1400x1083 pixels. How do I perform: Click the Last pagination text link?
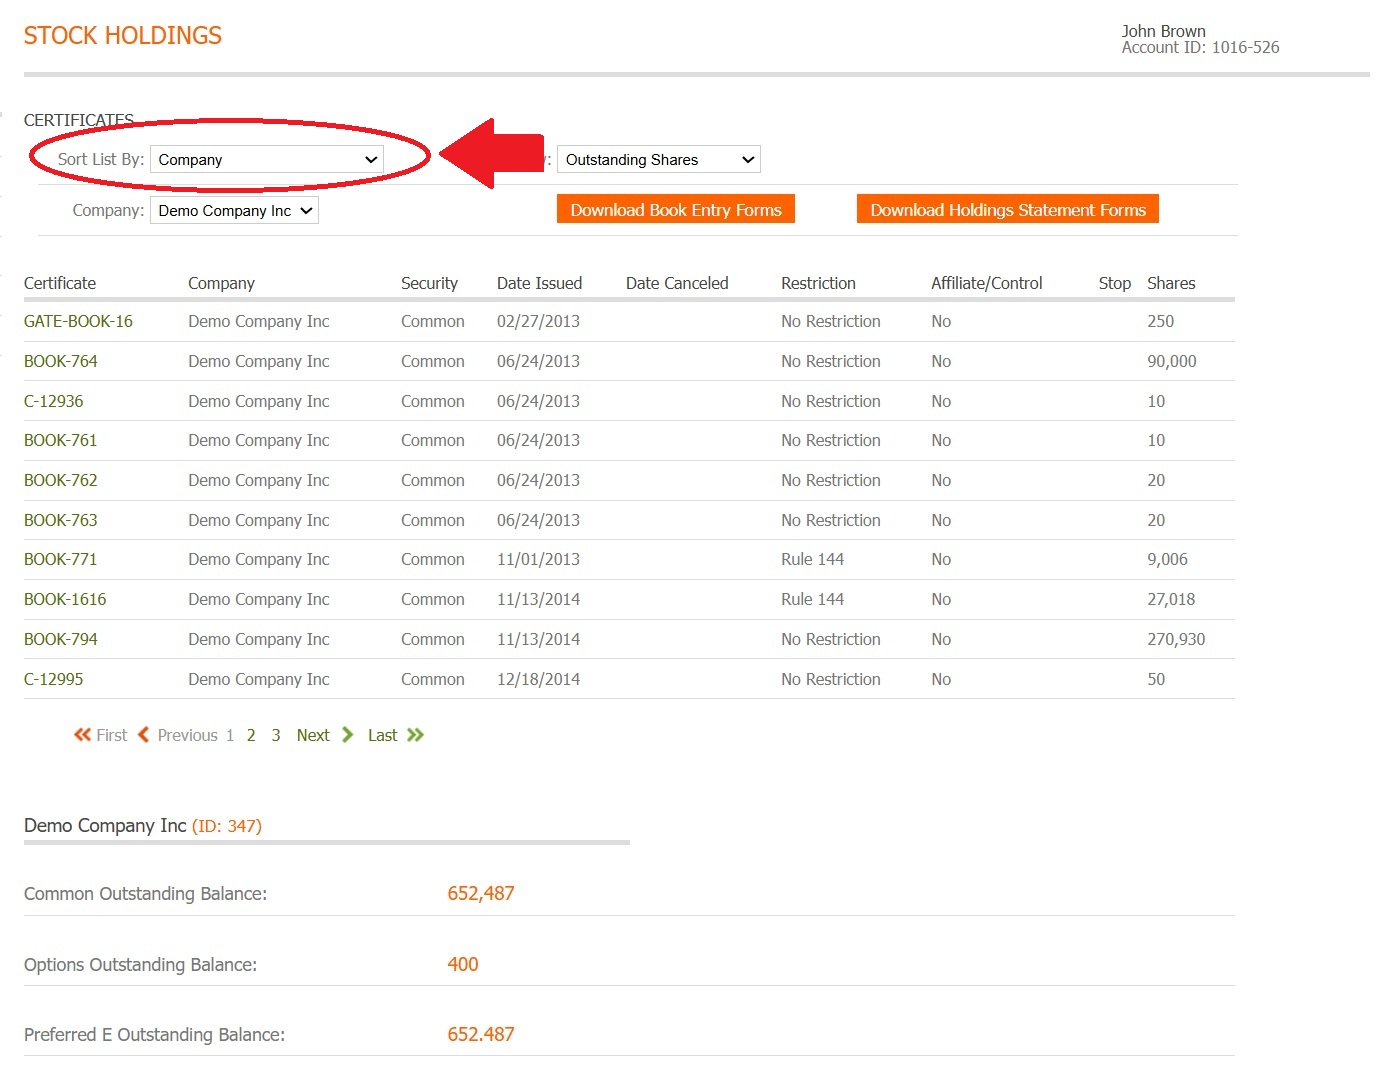[x=382, y=736]
